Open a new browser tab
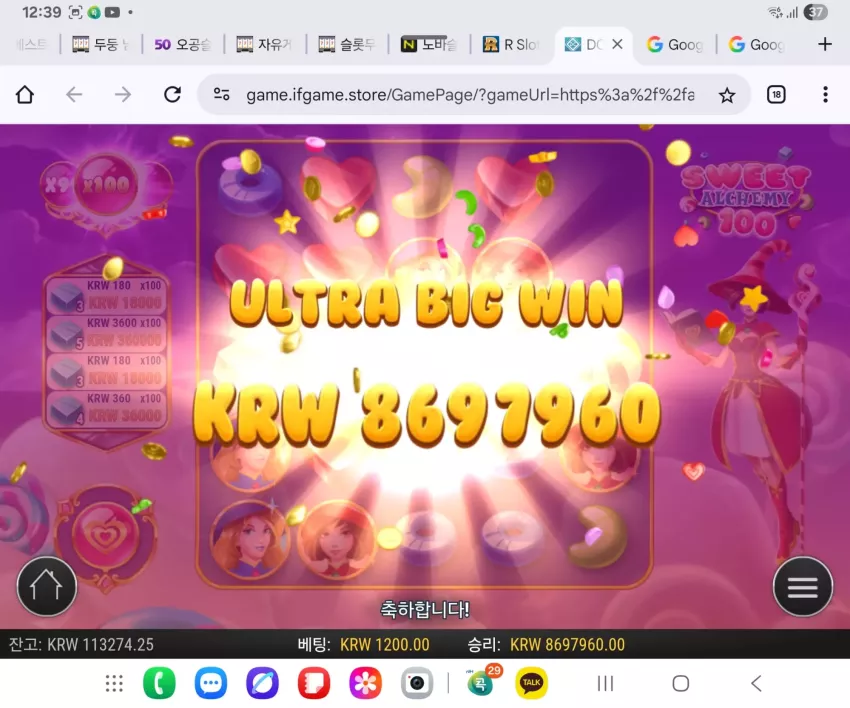This screenshot has width=850, height=708. tap(825, 44)
